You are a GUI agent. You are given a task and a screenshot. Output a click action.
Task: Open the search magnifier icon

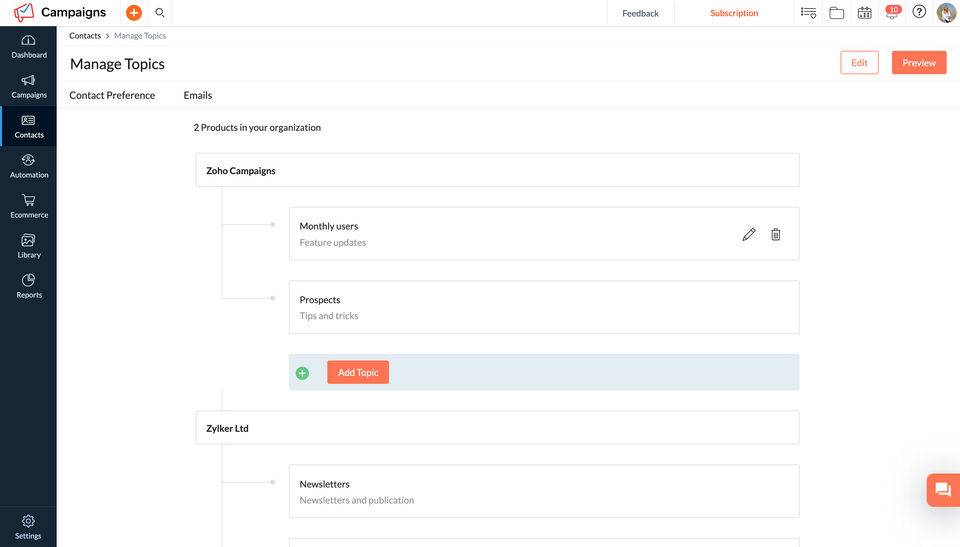(x=160, y=13)
